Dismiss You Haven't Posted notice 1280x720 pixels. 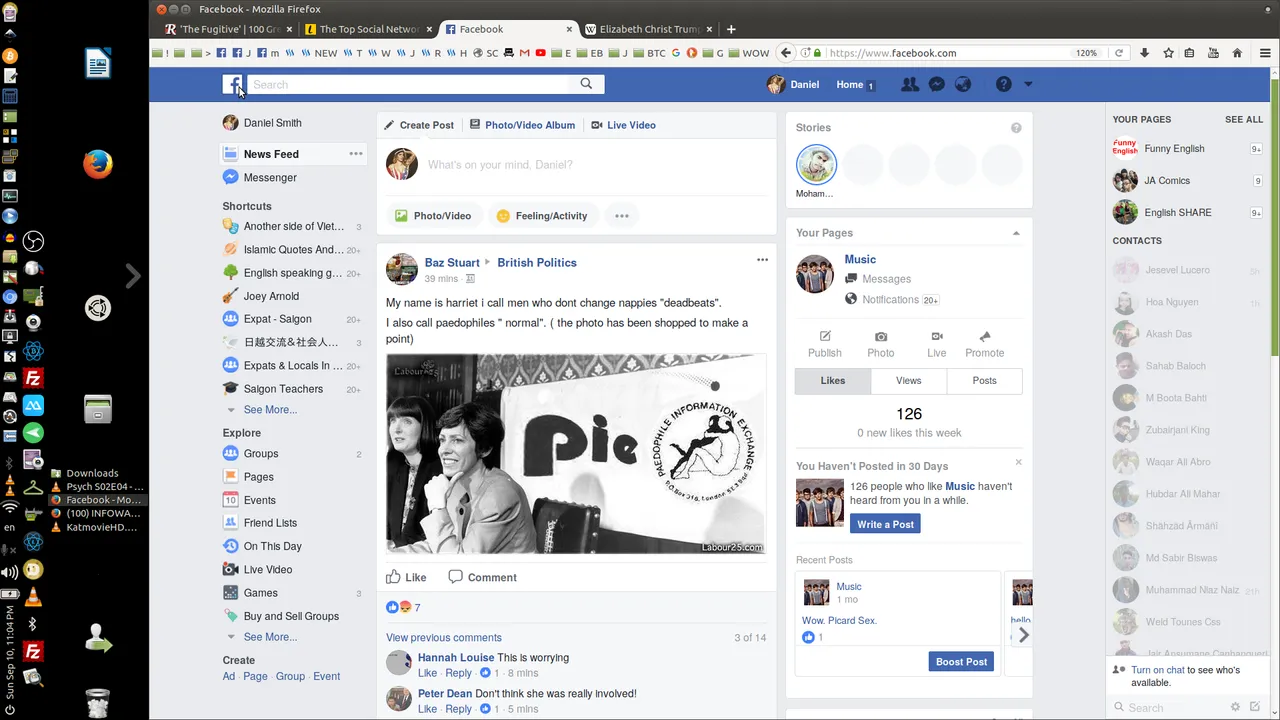pyautogui.click(x=1018, y=462)
